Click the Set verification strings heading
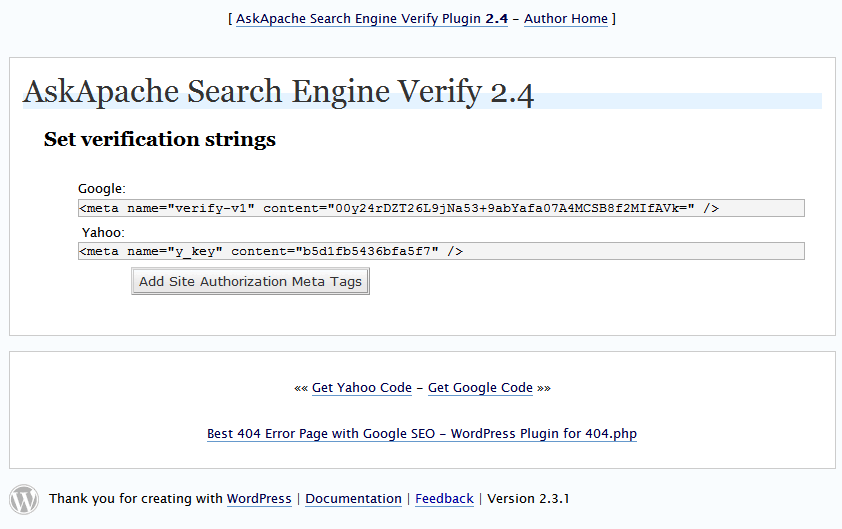The height and width of the screenshot is (529, 842). [x=159, y=139]
